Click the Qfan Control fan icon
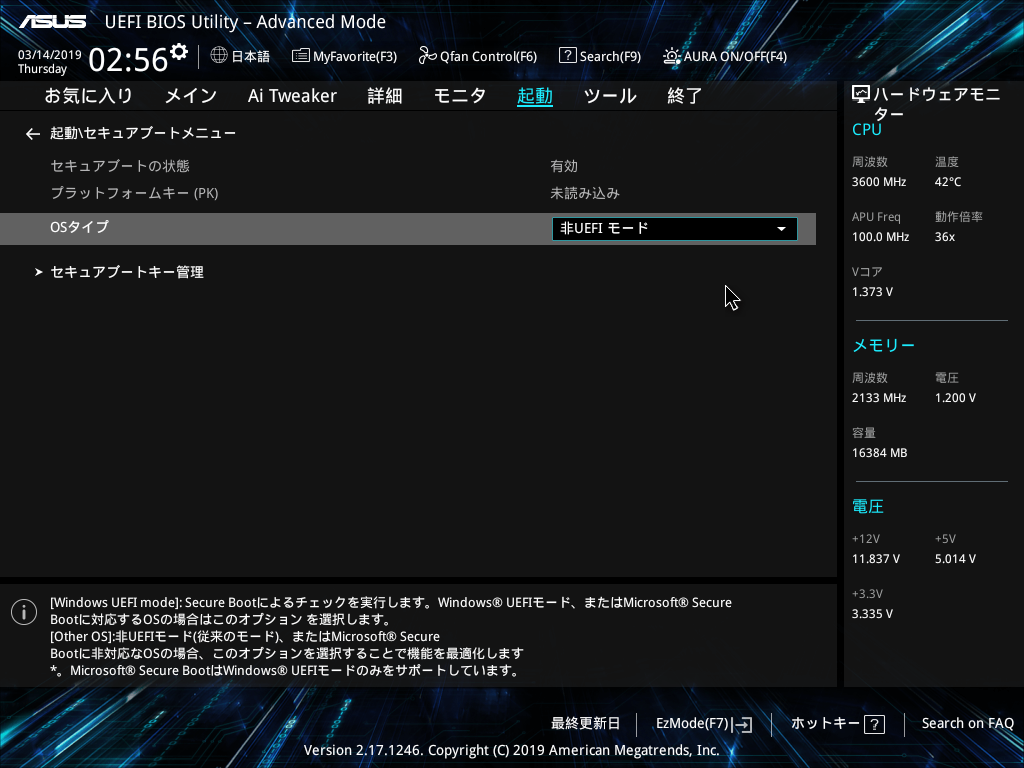The image size is (1024, 768). (x=427, y=56)
